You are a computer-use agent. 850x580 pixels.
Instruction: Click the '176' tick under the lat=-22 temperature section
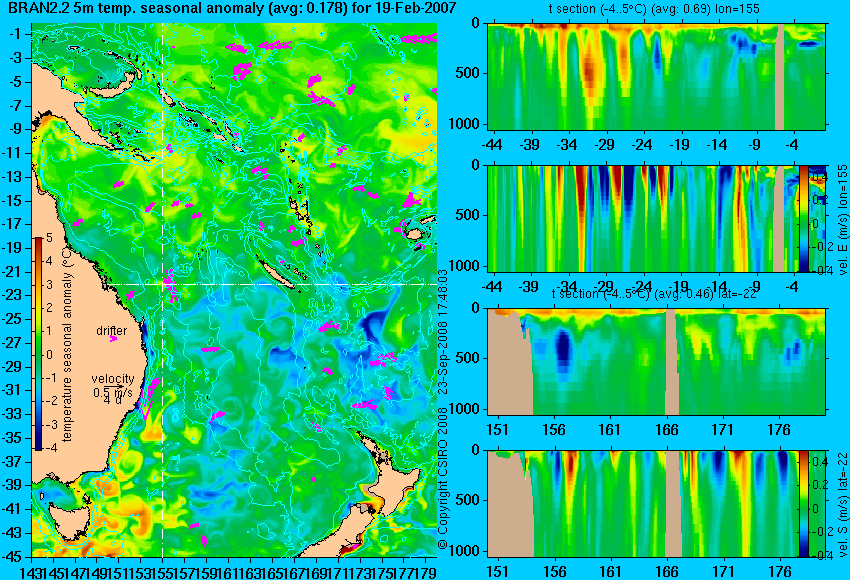pyautogui.click(x=779, y=430)
